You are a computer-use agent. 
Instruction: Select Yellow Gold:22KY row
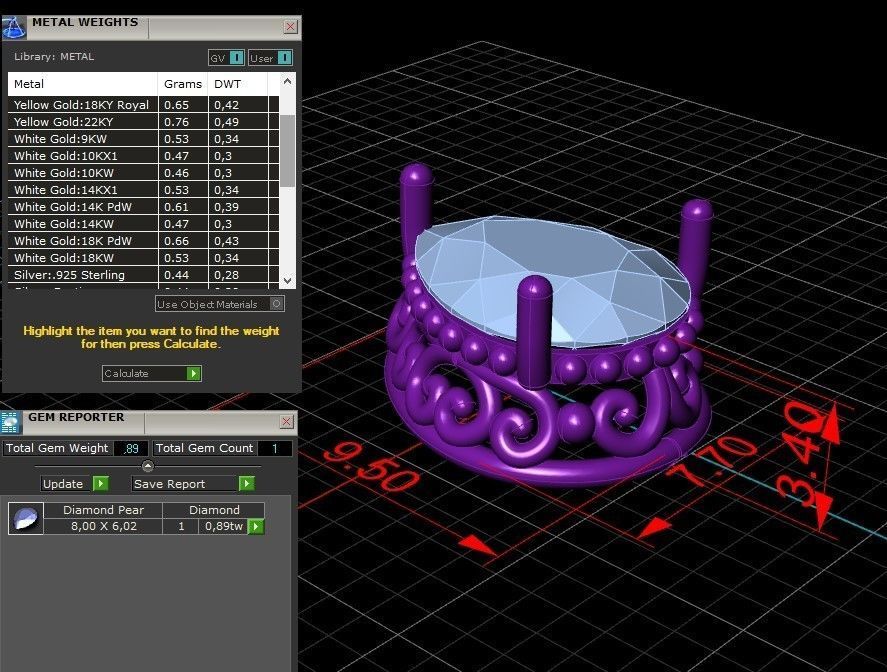tap(144, 122)
